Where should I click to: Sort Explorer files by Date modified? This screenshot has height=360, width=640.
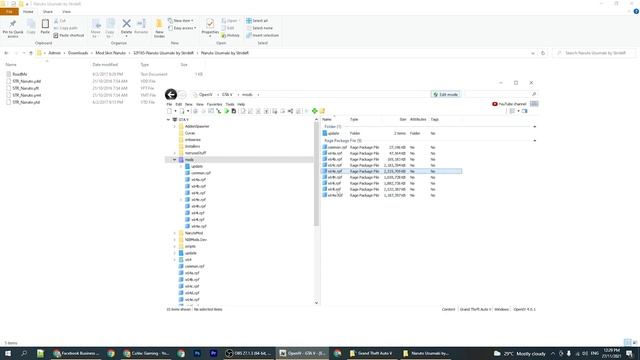click(105, 64)
